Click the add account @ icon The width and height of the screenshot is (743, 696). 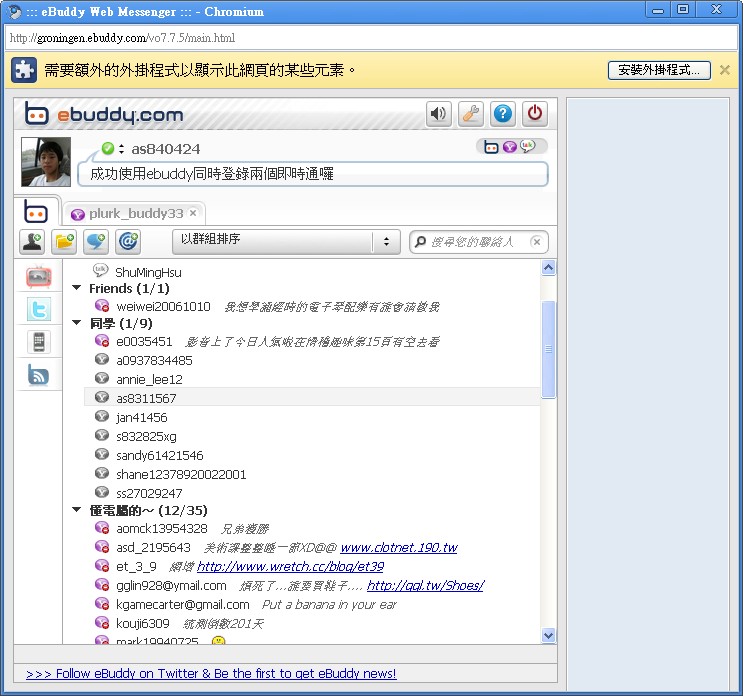coord(128,241)
